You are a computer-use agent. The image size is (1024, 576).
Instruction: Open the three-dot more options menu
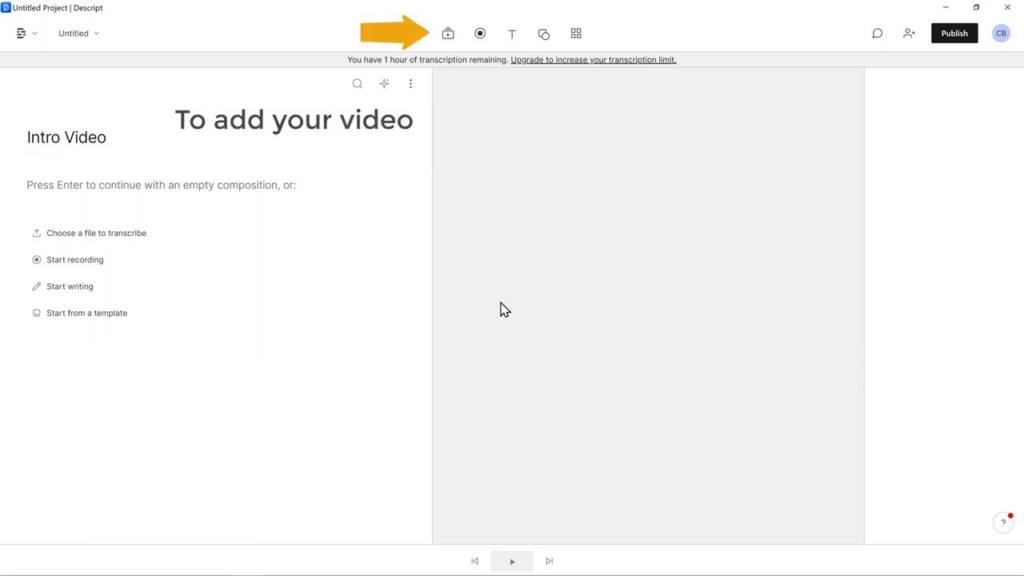pyautogui.click(x=411, y=84)
